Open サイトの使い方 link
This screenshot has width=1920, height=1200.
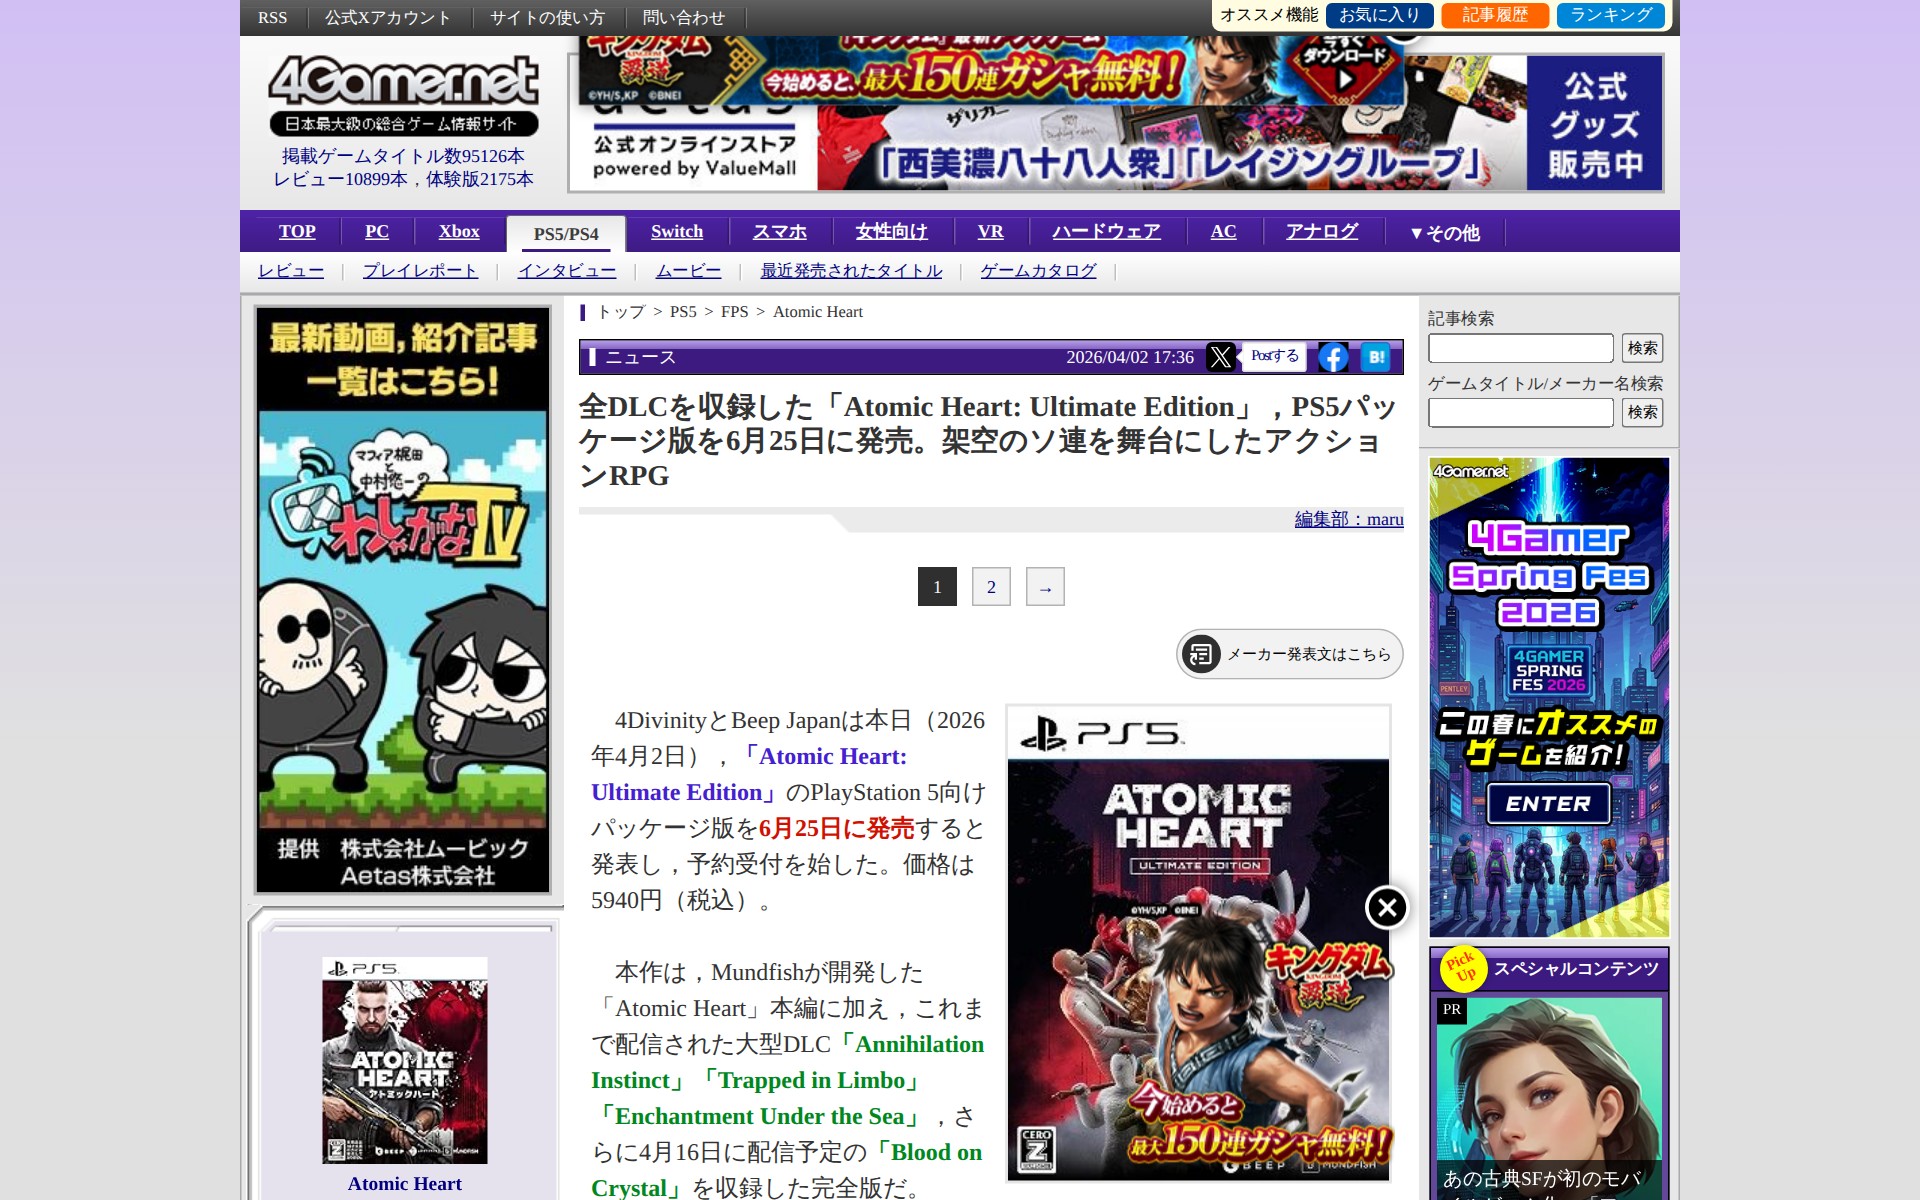point(547,18)
